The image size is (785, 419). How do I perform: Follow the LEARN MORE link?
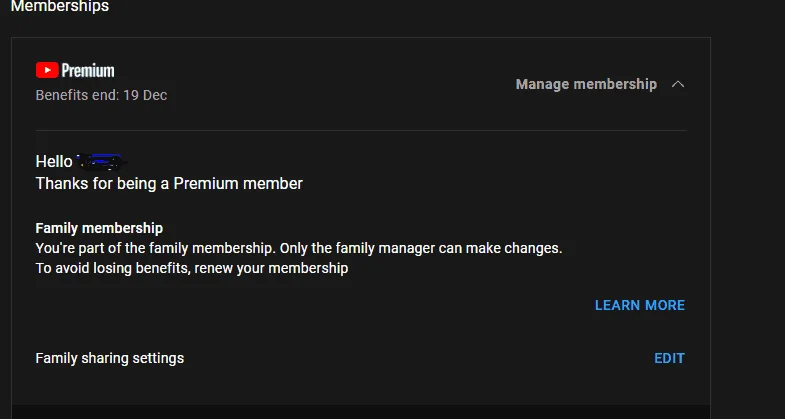point(640,305)
